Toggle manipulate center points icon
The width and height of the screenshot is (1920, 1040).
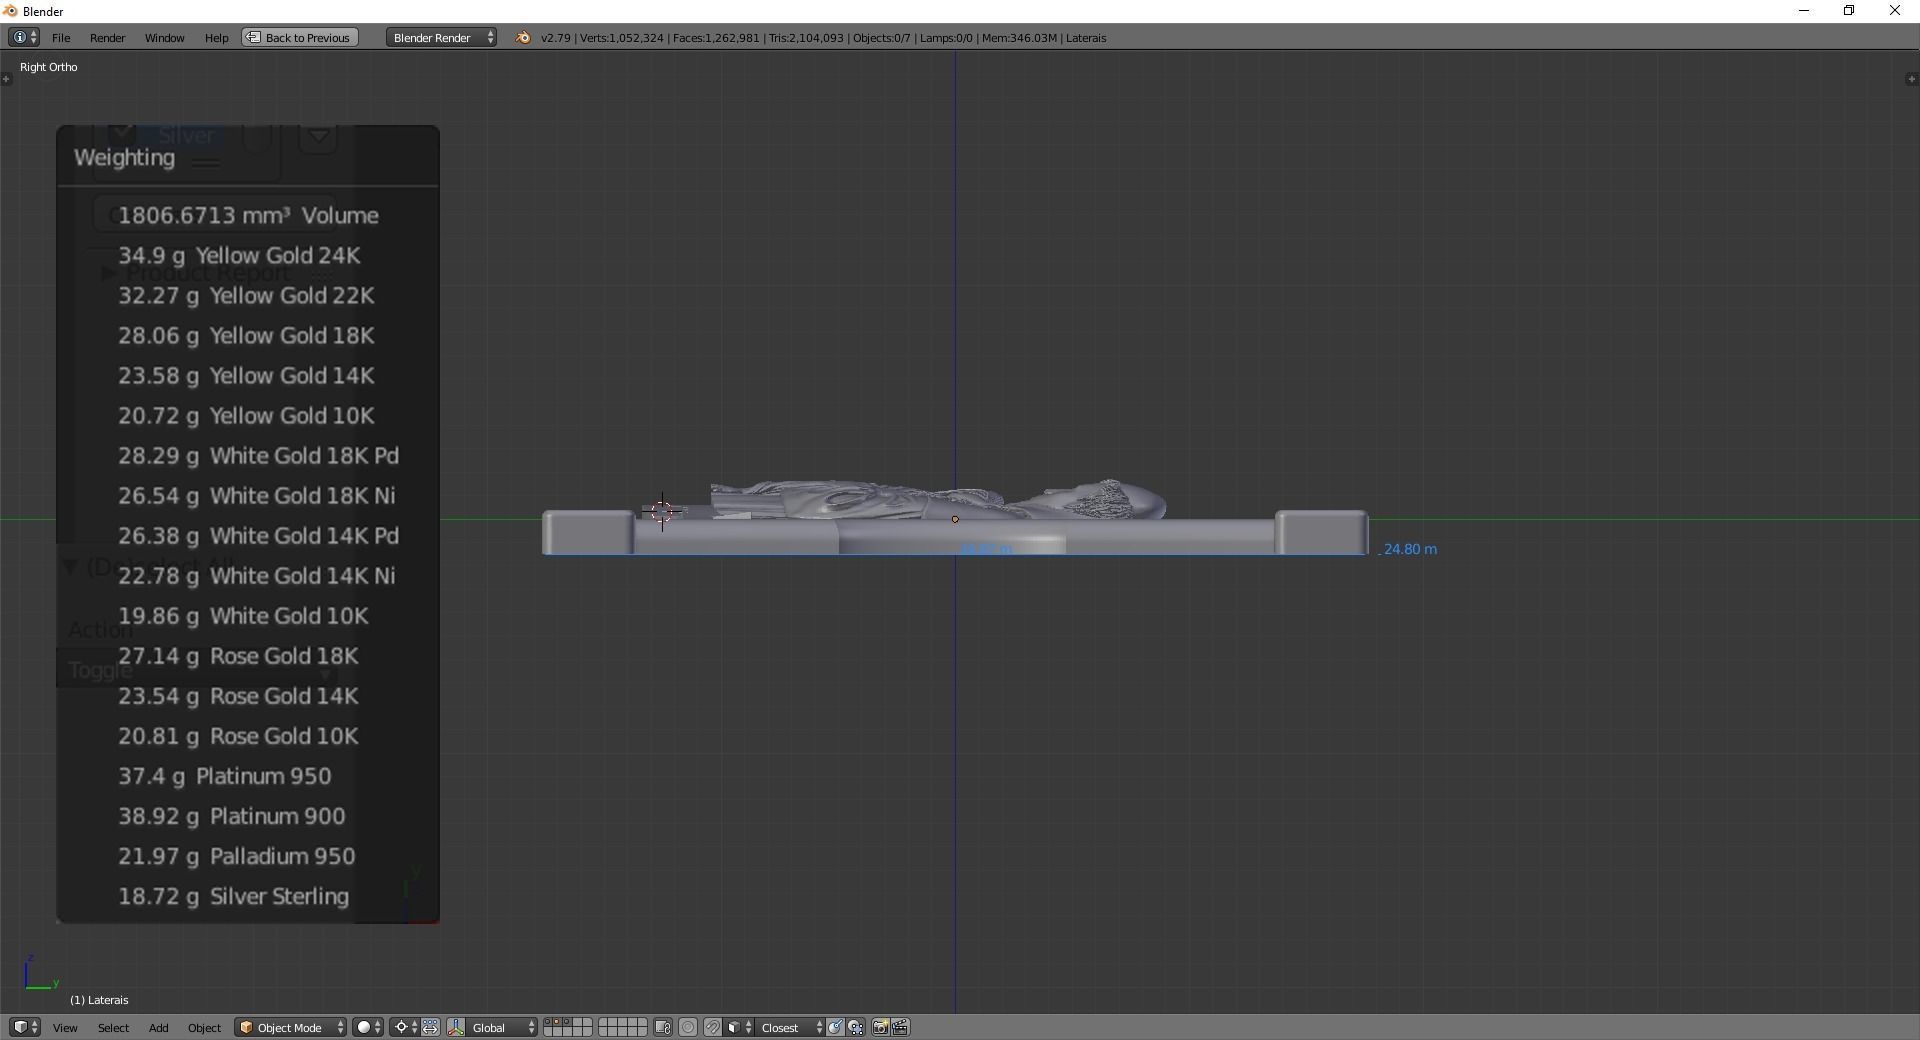[430, 1028]
